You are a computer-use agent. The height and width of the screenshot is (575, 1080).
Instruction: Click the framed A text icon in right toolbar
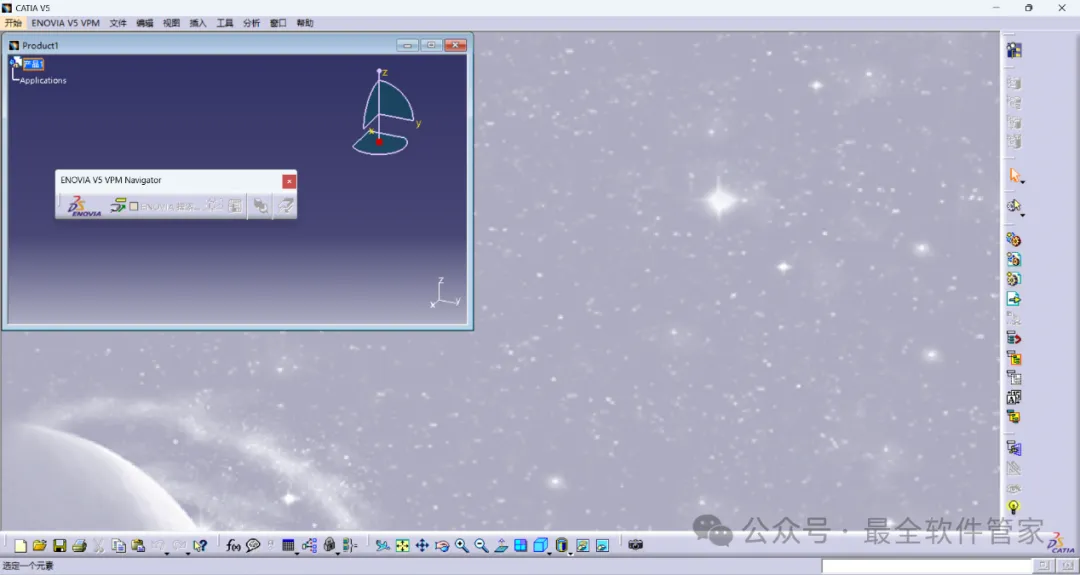tap(1013, 397)
